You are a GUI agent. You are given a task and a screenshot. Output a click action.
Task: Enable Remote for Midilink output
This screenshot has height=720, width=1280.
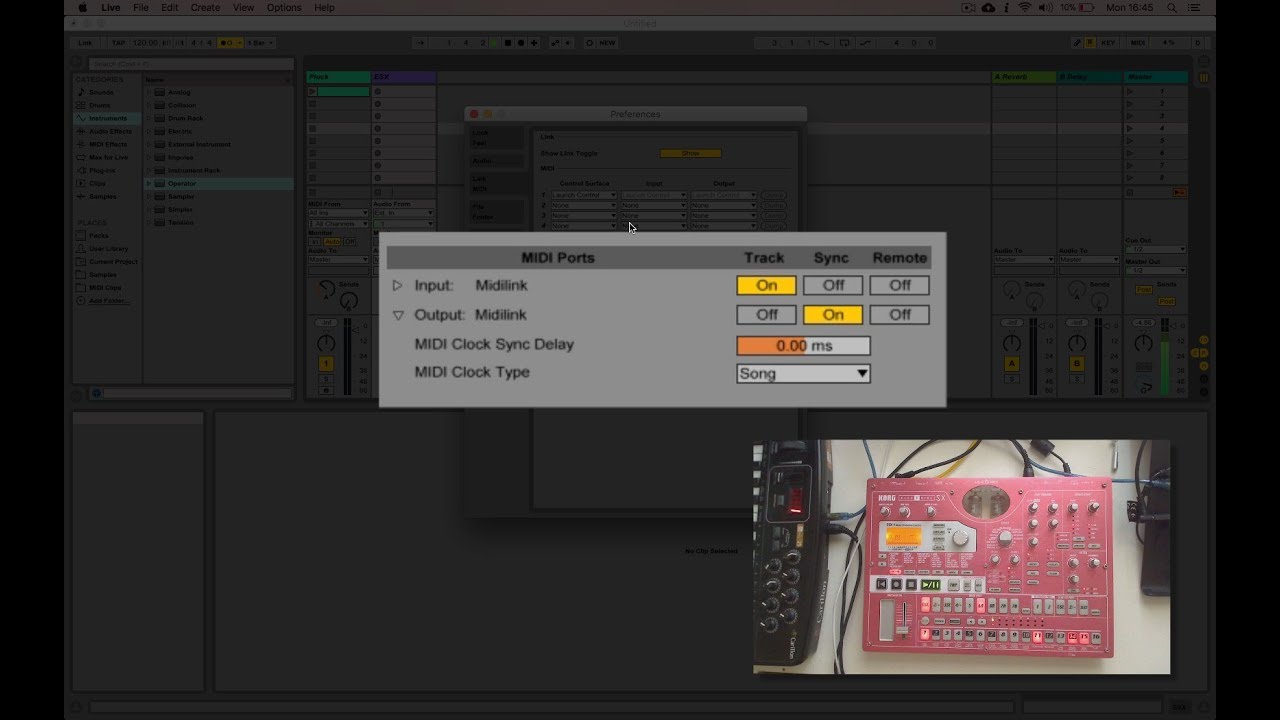pyautogui.click(x=900, y=314)
